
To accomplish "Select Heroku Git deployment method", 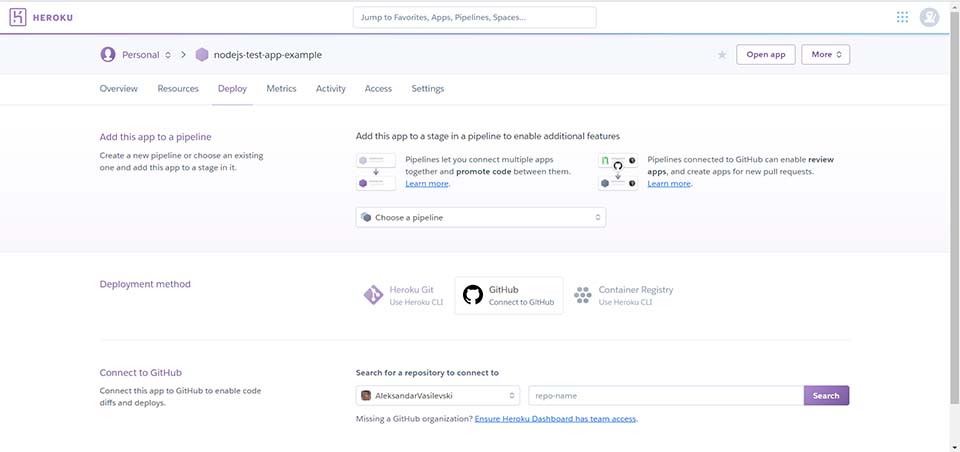I will pyautogui.click(x=405, y=295).
